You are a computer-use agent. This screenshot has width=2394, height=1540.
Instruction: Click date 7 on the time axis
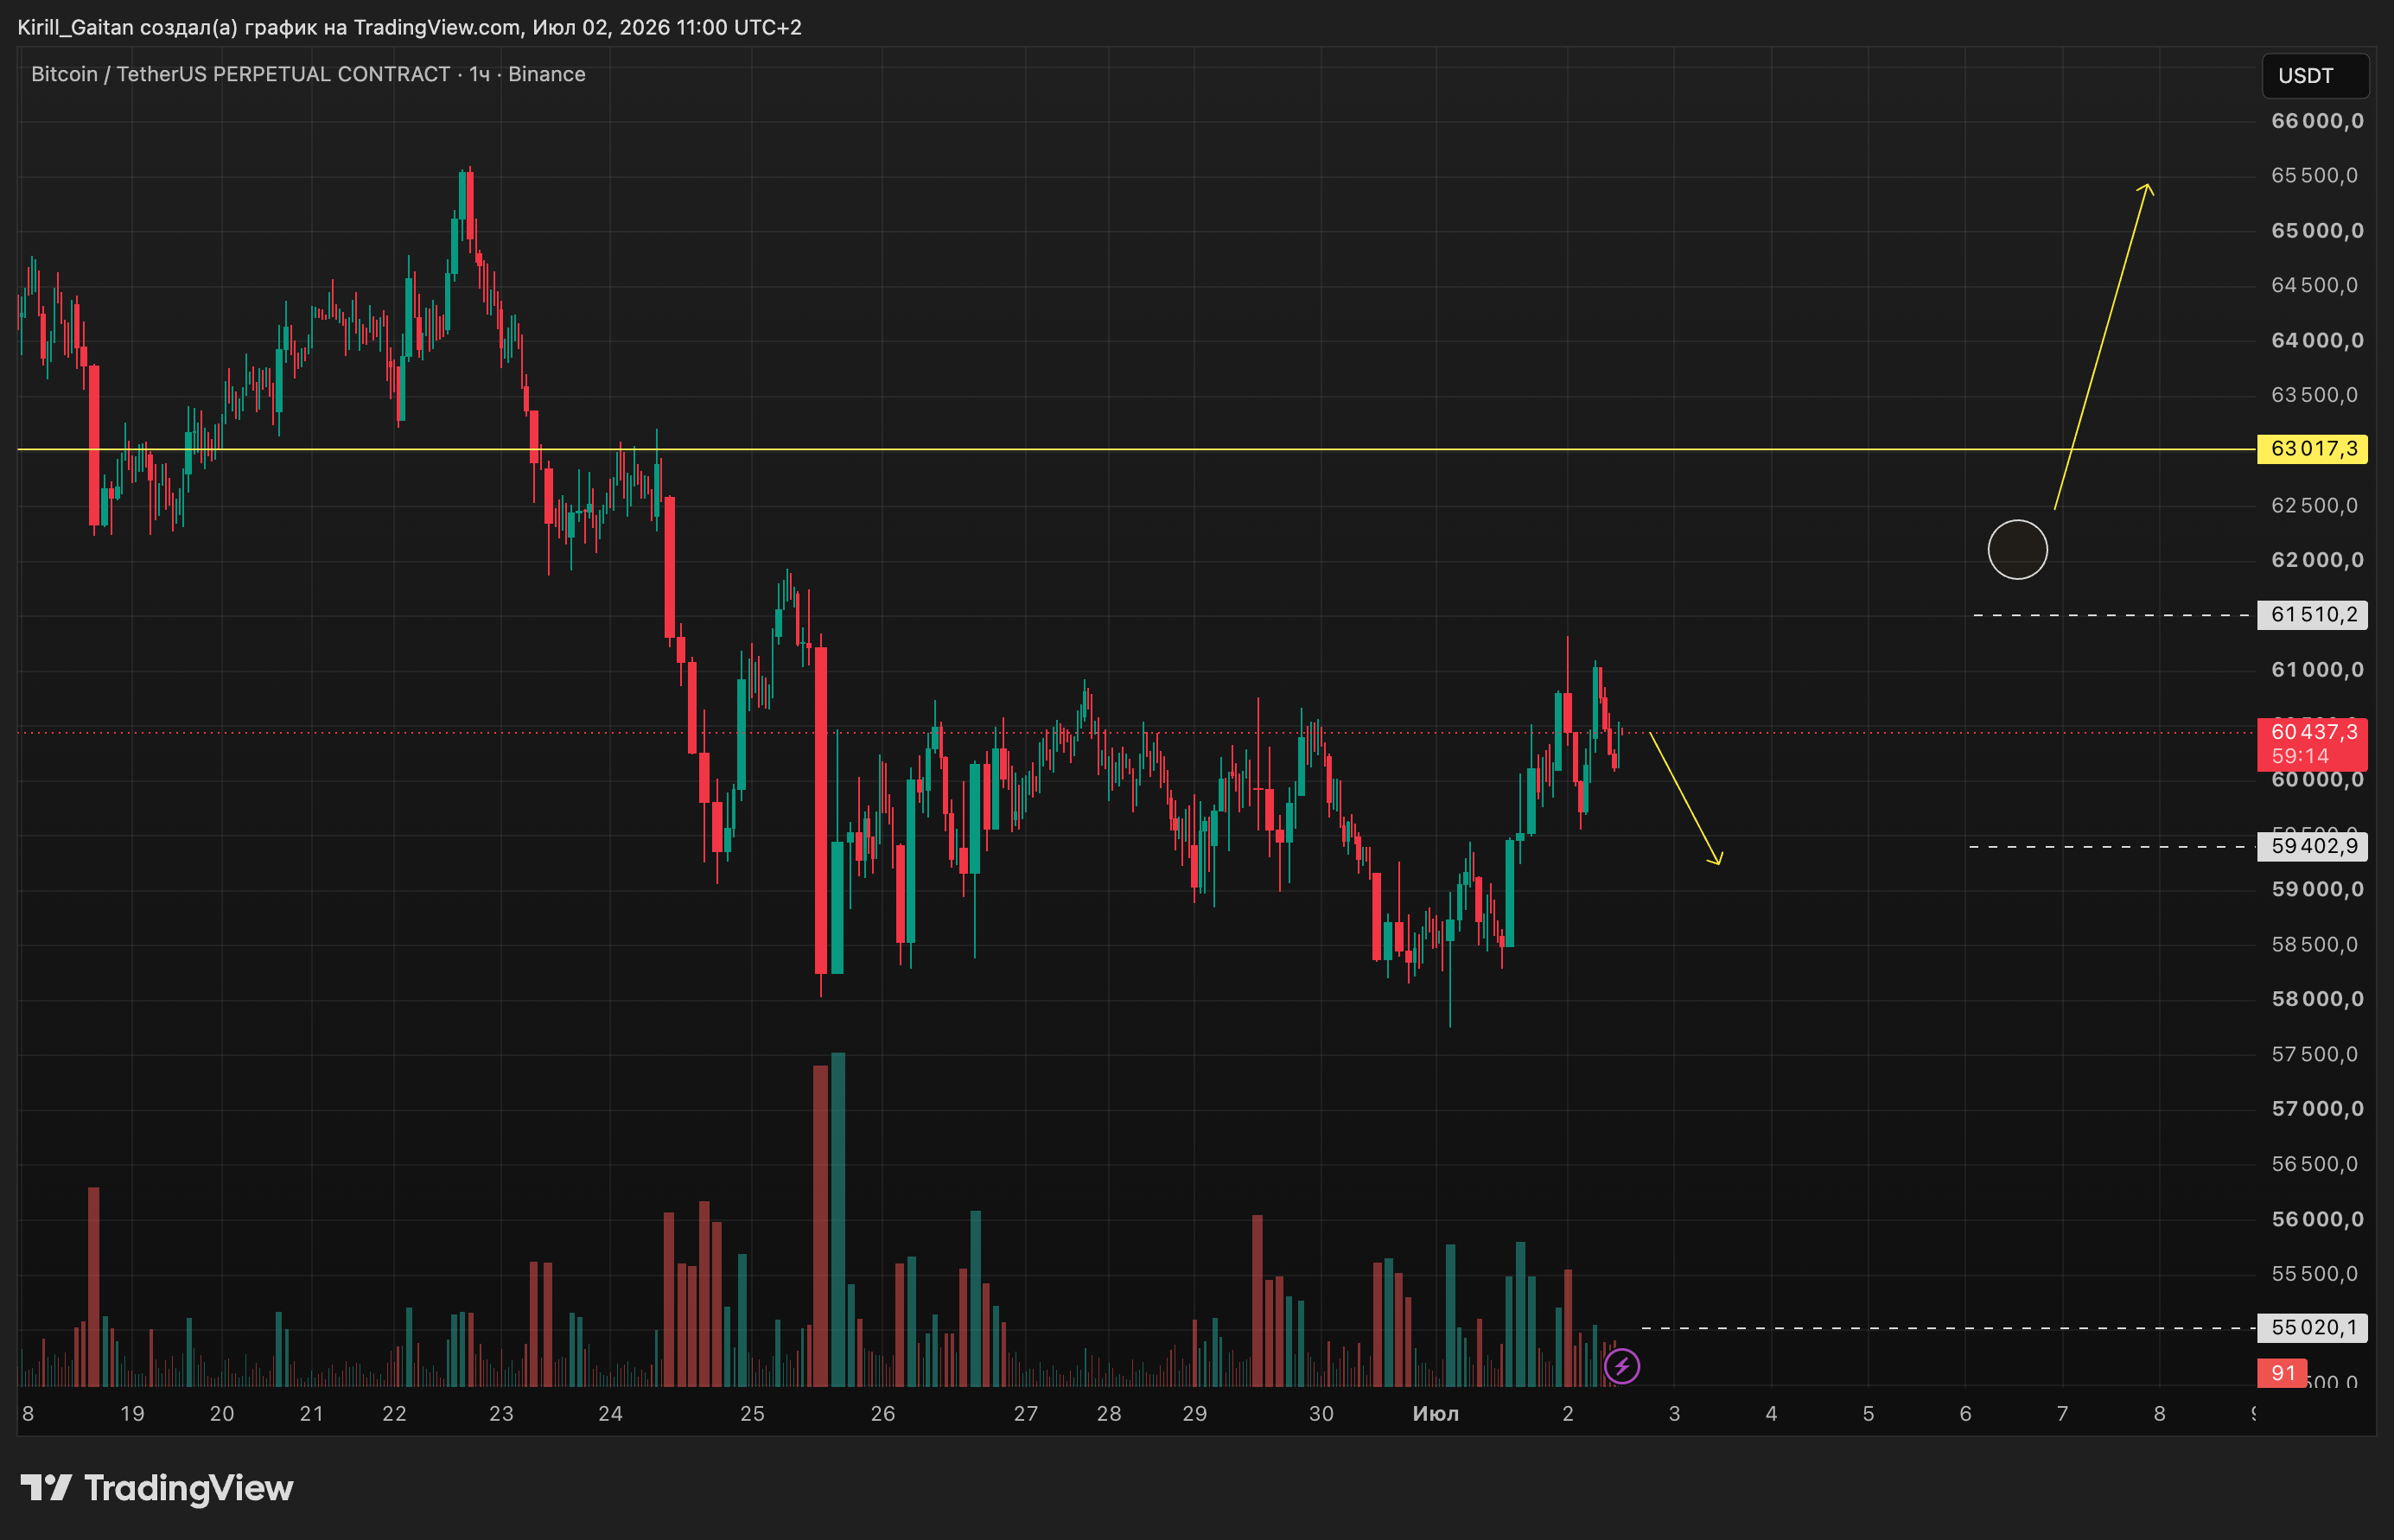[x=2062, y=1414]
